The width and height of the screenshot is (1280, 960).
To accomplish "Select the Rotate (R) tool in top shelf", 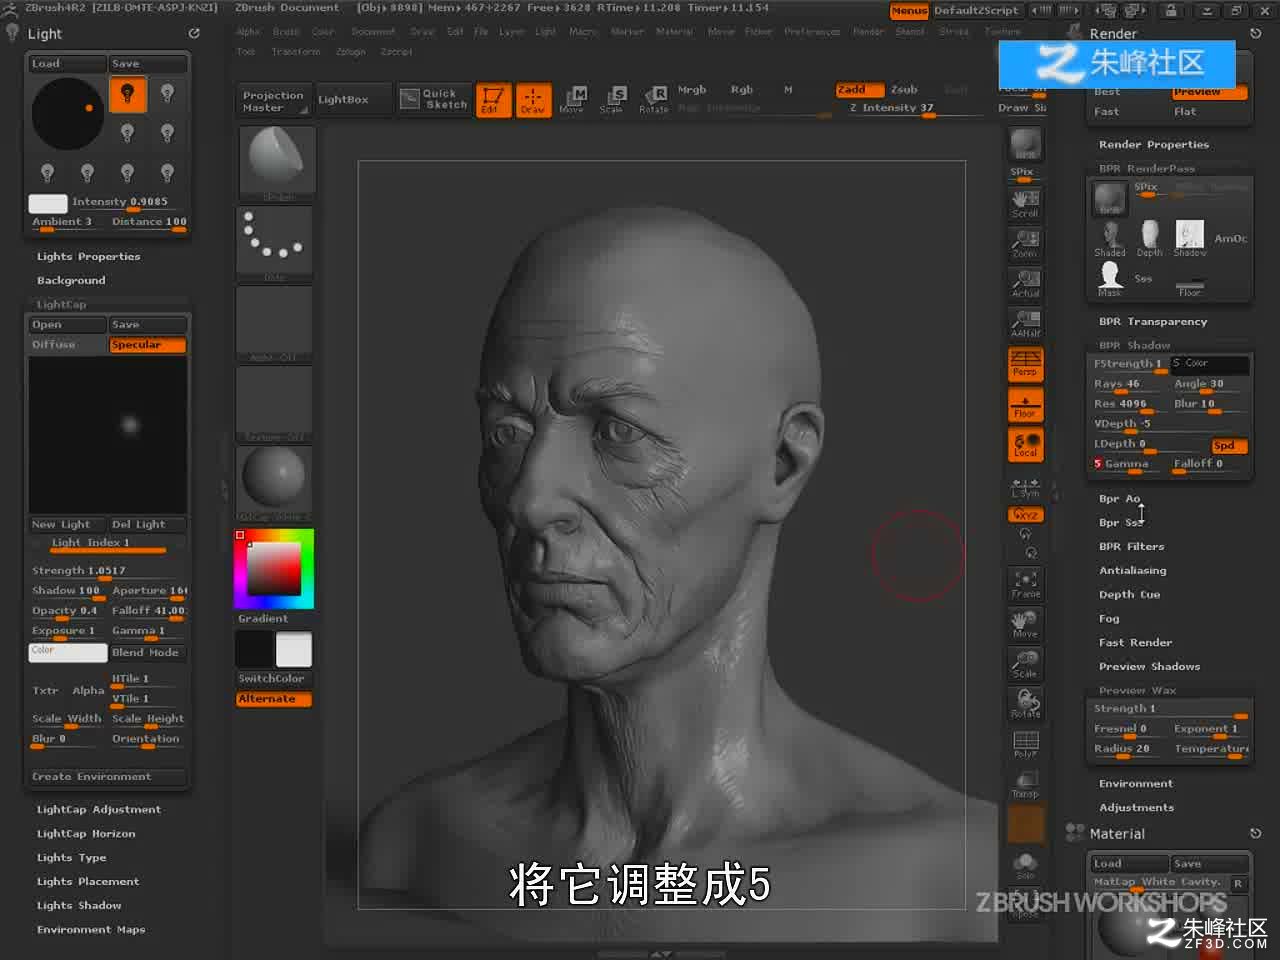I will (x=654, y=100).
